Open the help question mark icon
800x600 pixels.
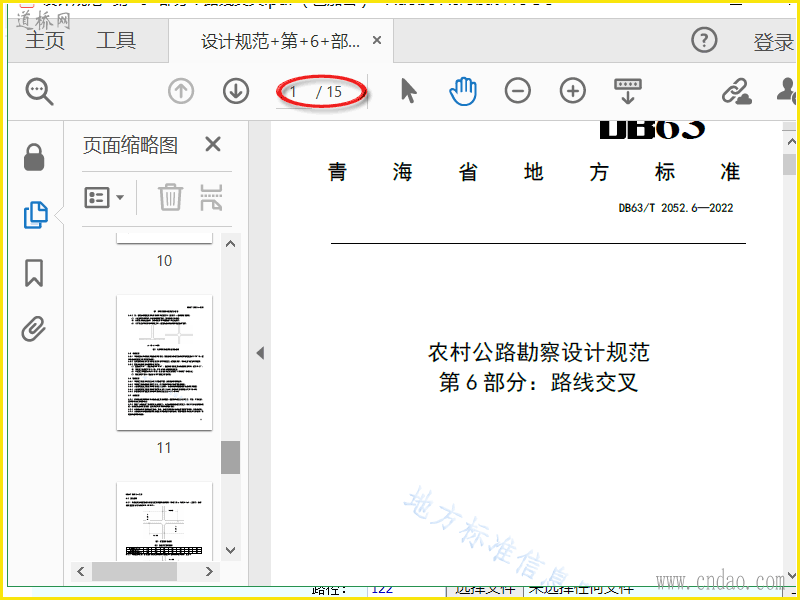(704, 40)
